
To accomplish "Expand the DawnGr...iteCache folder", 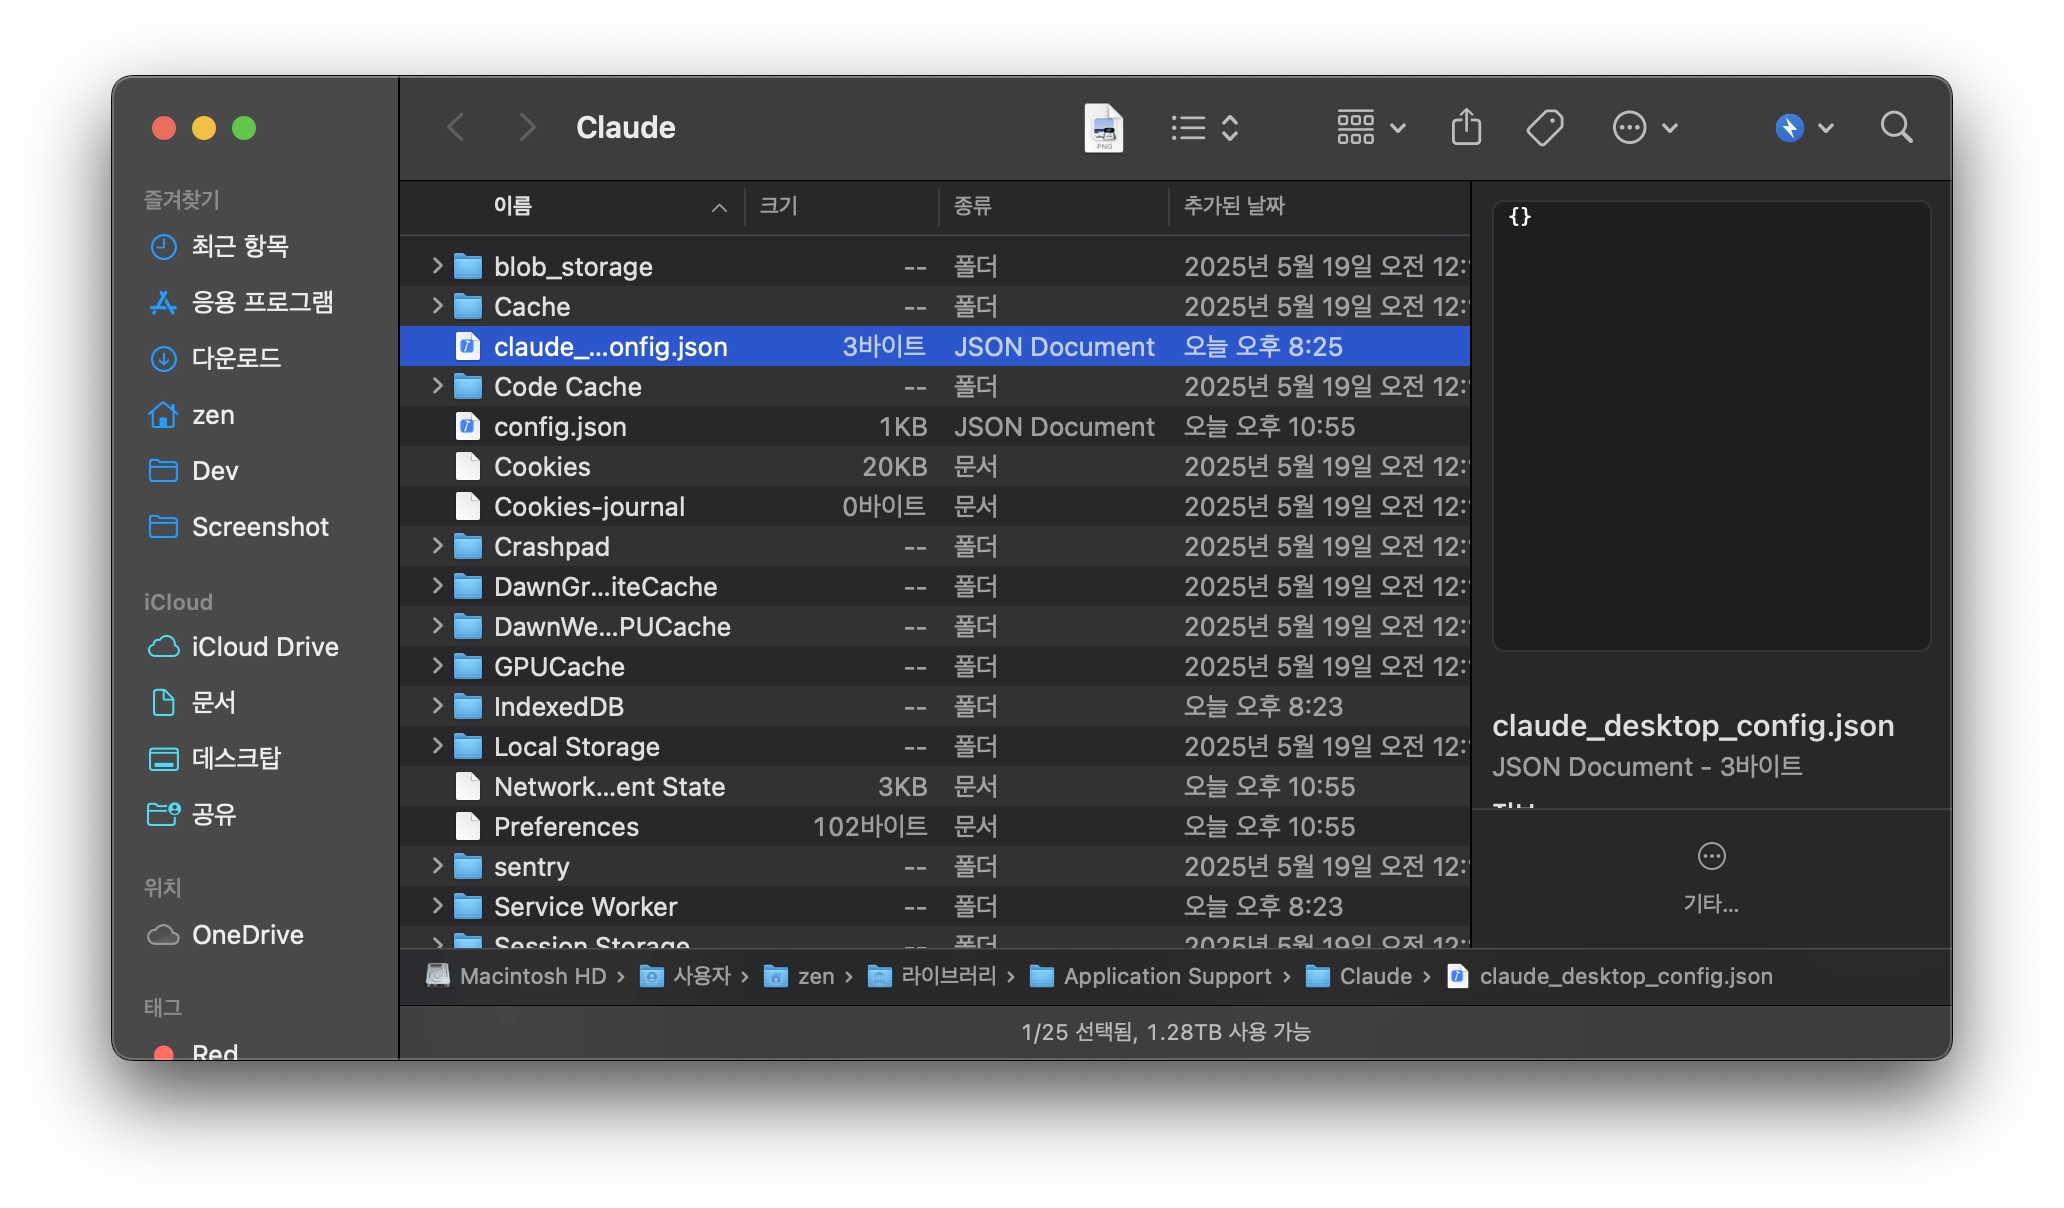I will click(x=437, y=585).
